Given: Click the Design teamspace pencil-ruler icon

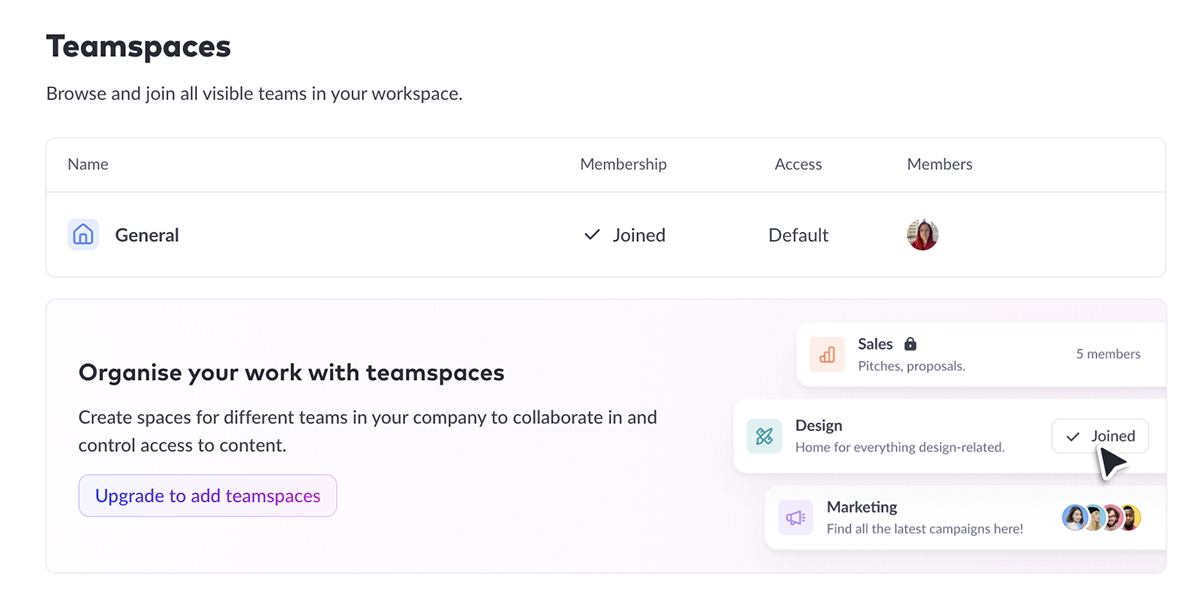Looking at the screenshot, I should (x=764, y=436).
